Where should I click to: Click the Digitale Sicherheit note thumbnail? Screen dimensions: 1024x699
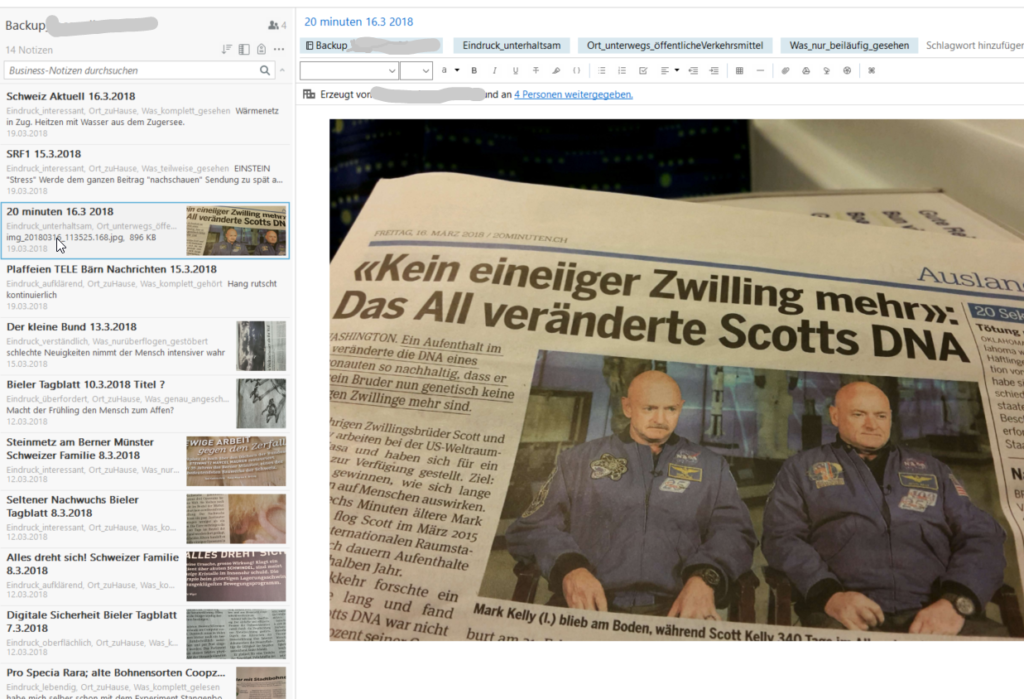pyautogui.click(x=236, y=634)
